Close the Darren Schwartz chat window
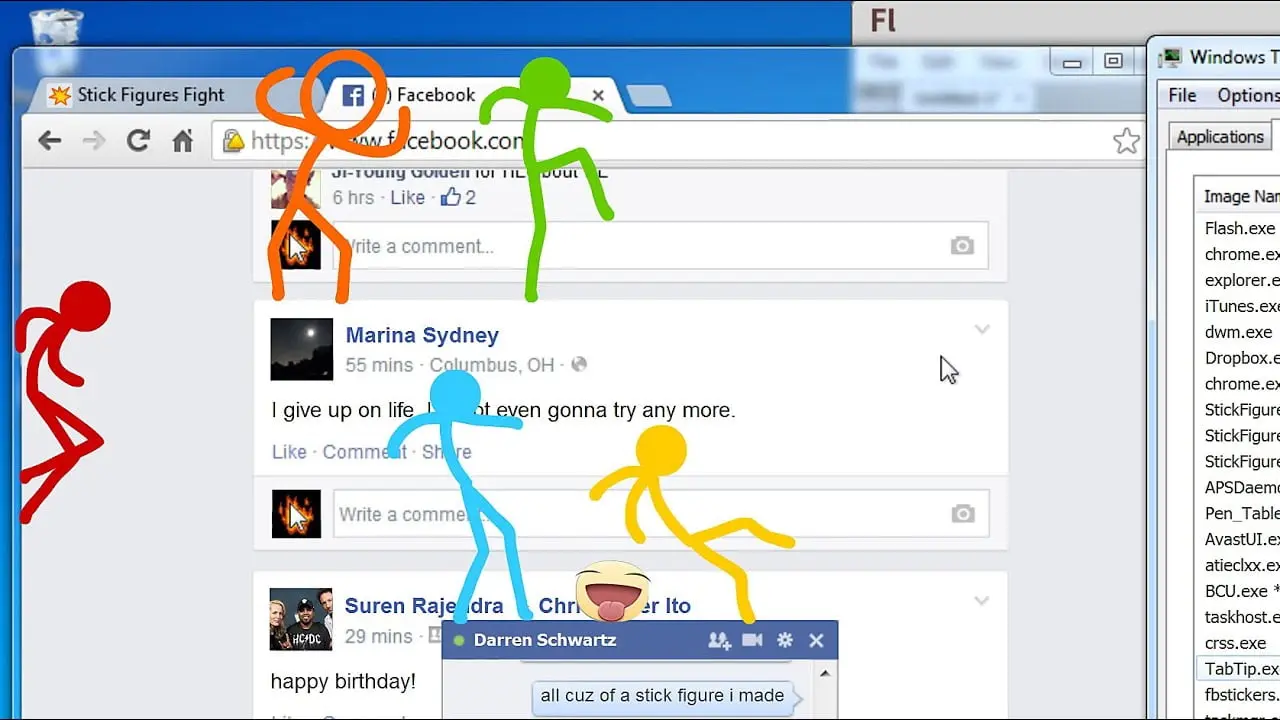Image resolution: width=1280 pixels, height=720 pixels. tap(816, 640)
